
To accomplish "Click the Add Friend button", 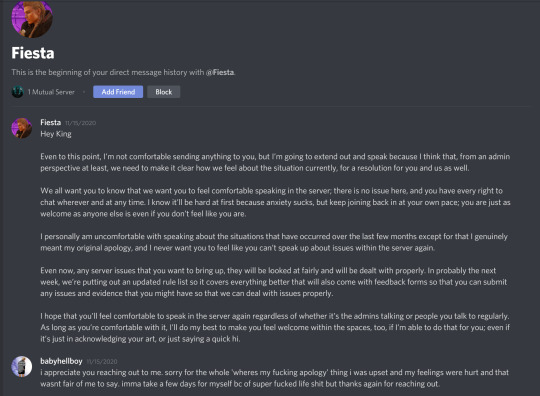I will (118, 92).
